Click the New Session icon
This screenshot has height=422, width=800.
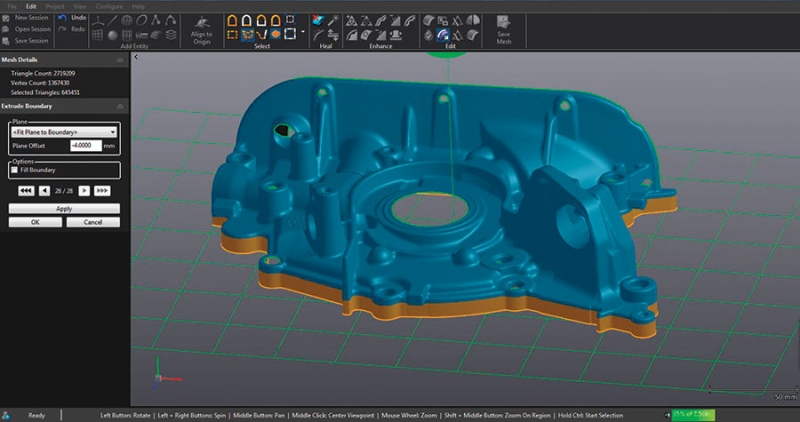tap(8, 18)
